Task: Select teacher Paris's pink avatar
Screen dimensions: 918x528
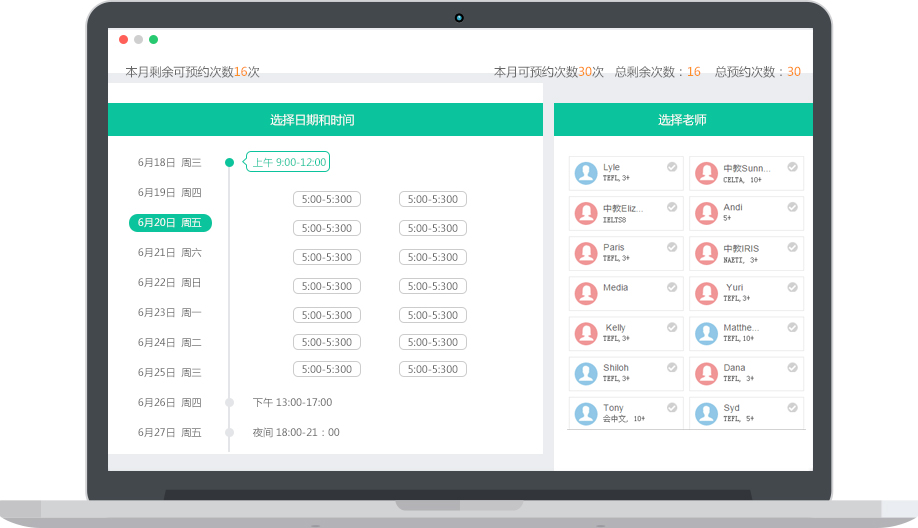Action: pos(586,253)
